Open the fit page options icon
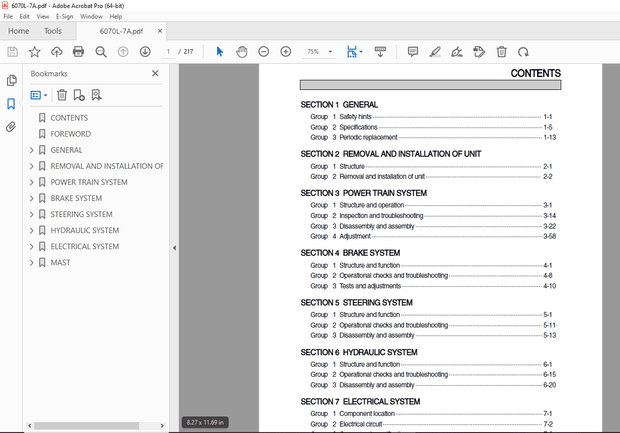Image resolution: width=620 pixels, height=433 pixels. click(354, 52)
